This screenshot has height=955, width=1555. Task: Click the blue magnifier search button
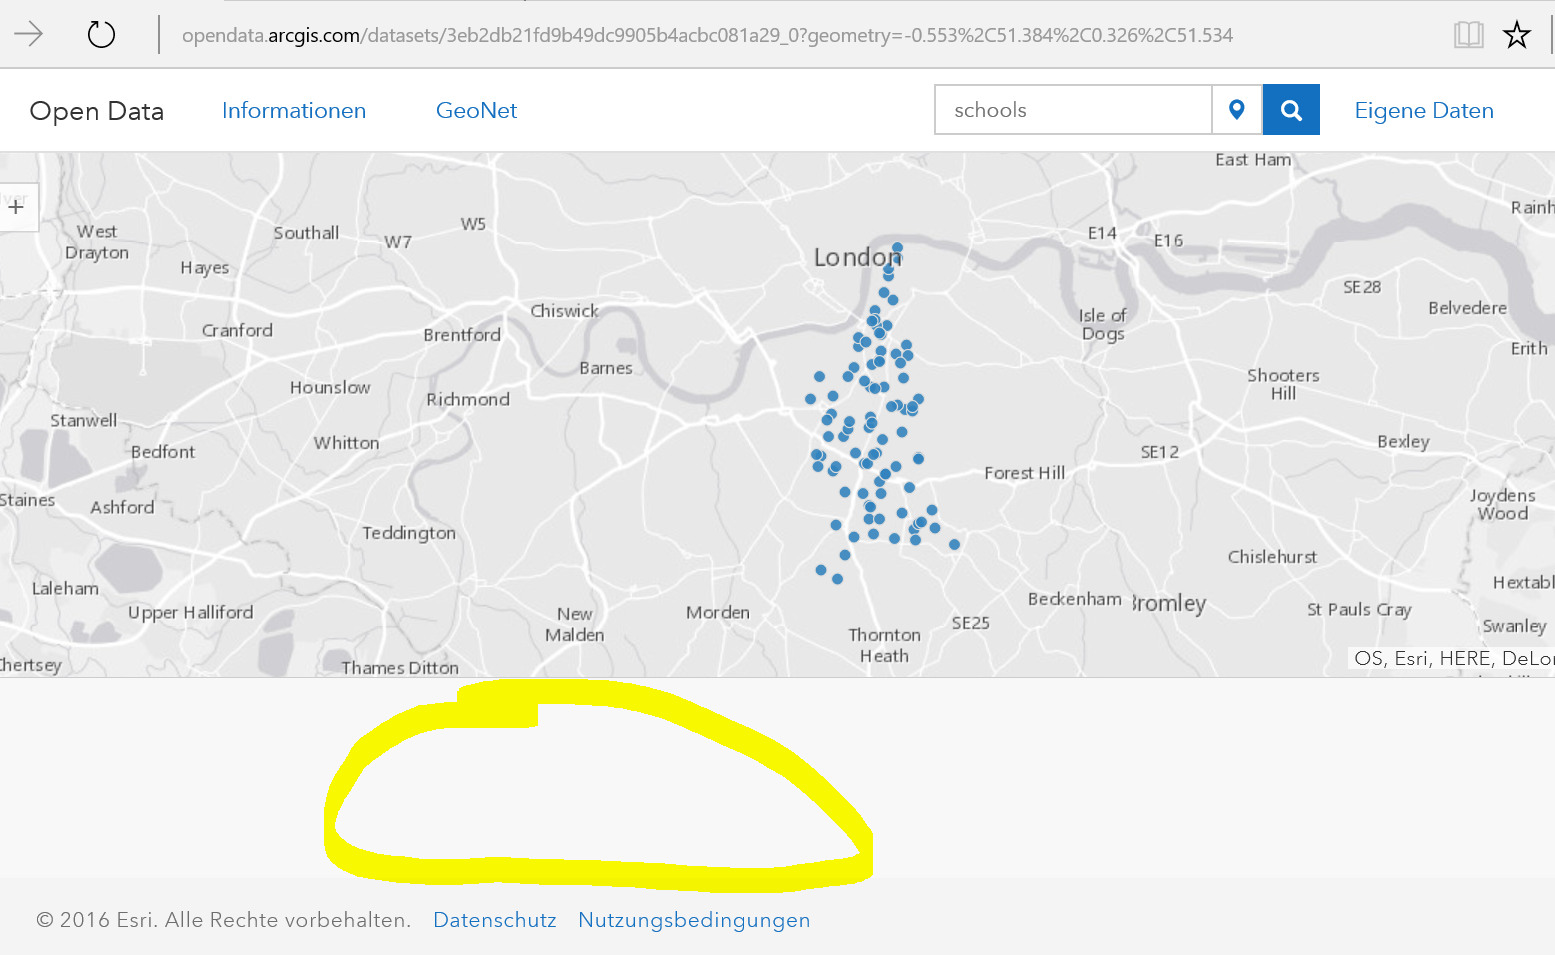[x=1291, y=110]
